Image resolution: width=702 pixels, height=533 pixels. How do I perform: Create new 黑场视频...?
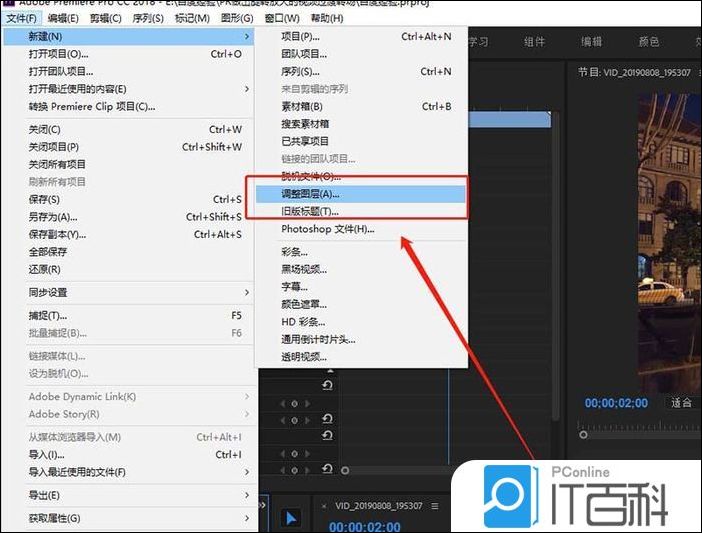coord(361,269)
